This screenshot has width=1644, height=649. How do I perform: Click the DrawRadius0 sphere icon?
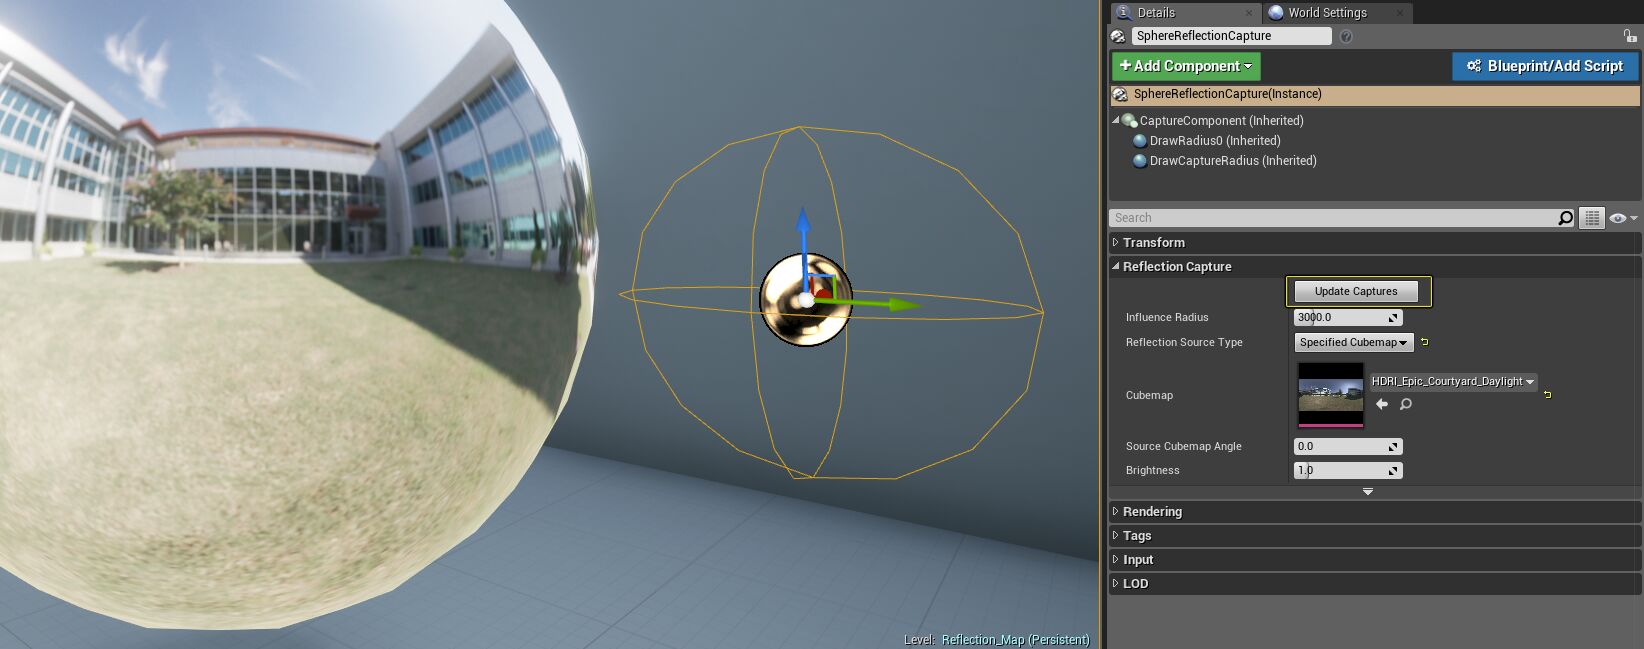1139,141
